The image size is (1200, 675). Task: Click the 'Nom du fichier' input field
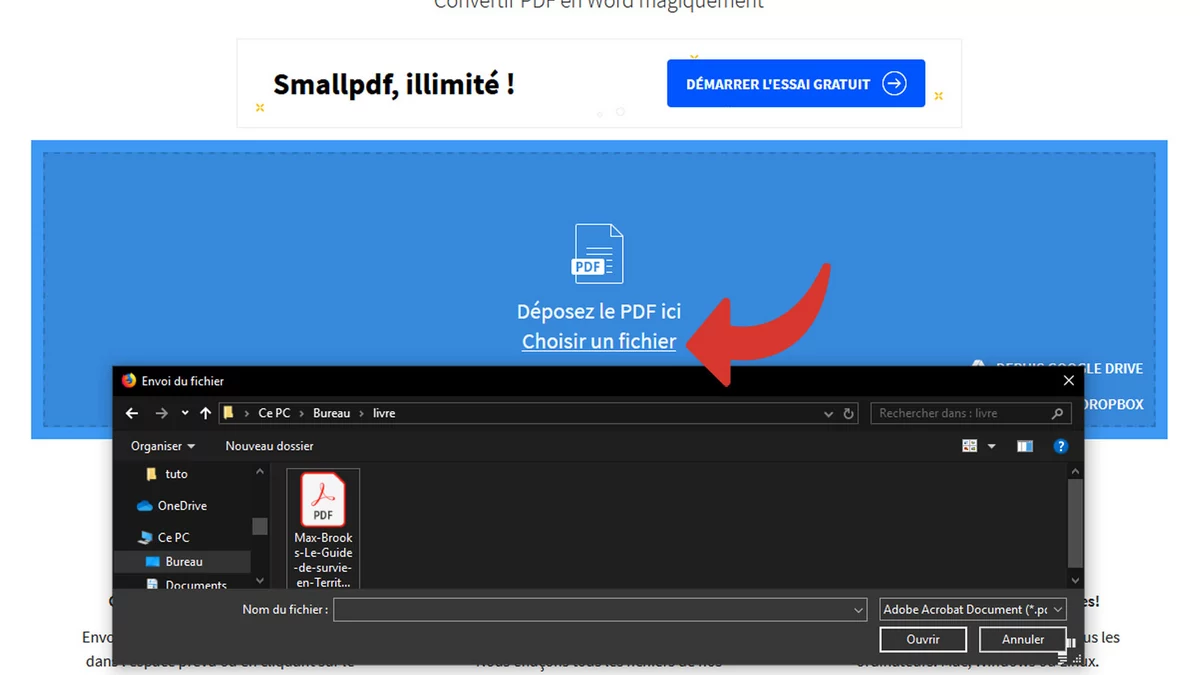click(x=600, y=609)
